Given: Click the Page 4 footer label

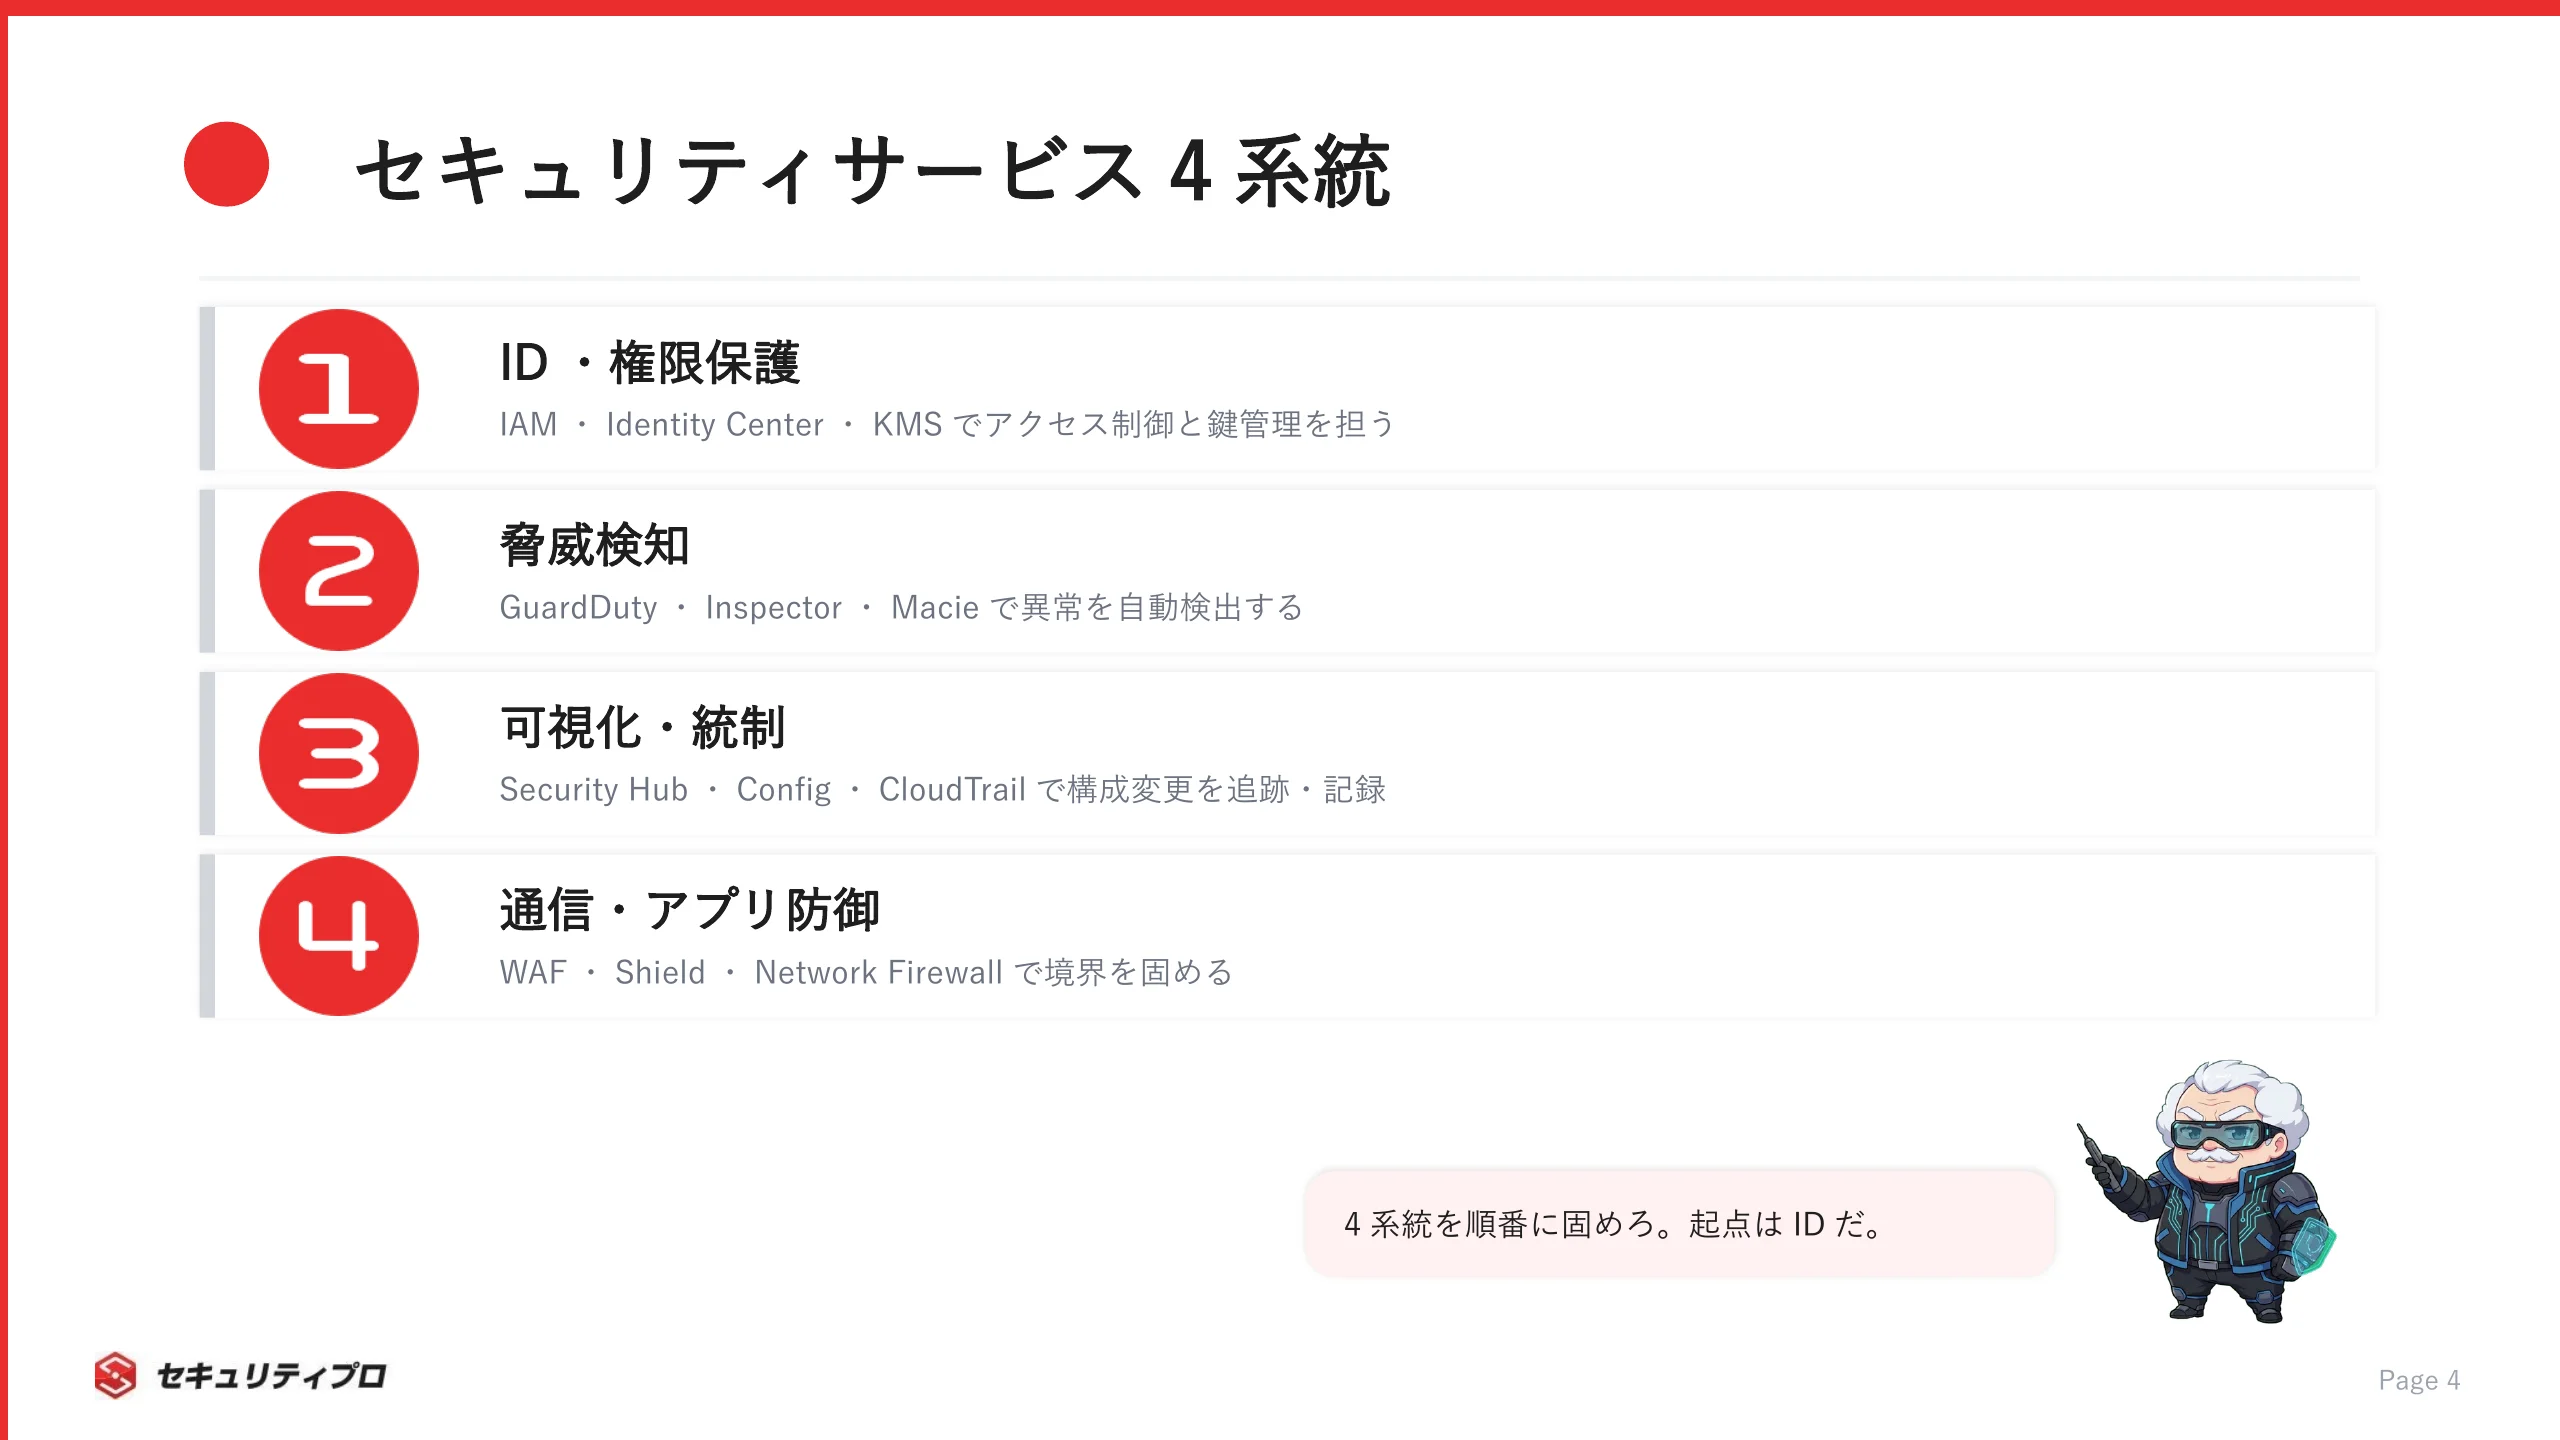Looking at the screenshot, I should pos(2419,1380).
